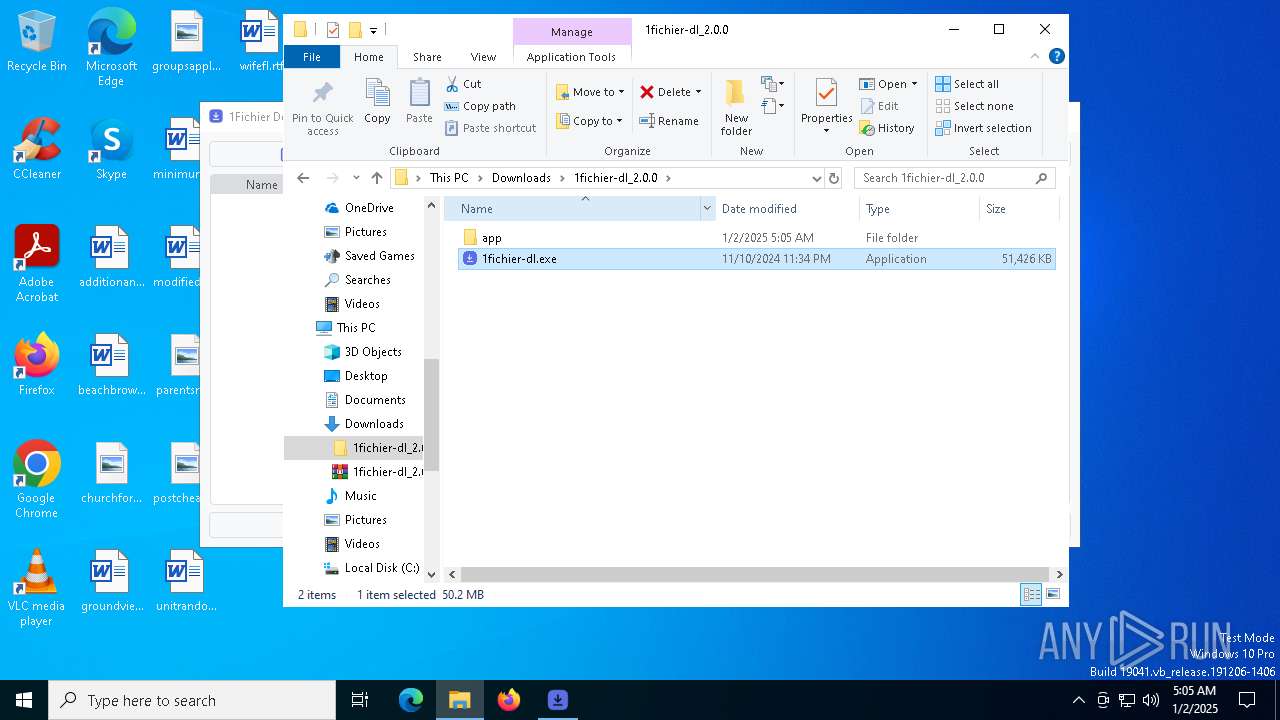Open Help question mark icon
The height and width of the screenshot is (720, 1280).
(1057, 57)
